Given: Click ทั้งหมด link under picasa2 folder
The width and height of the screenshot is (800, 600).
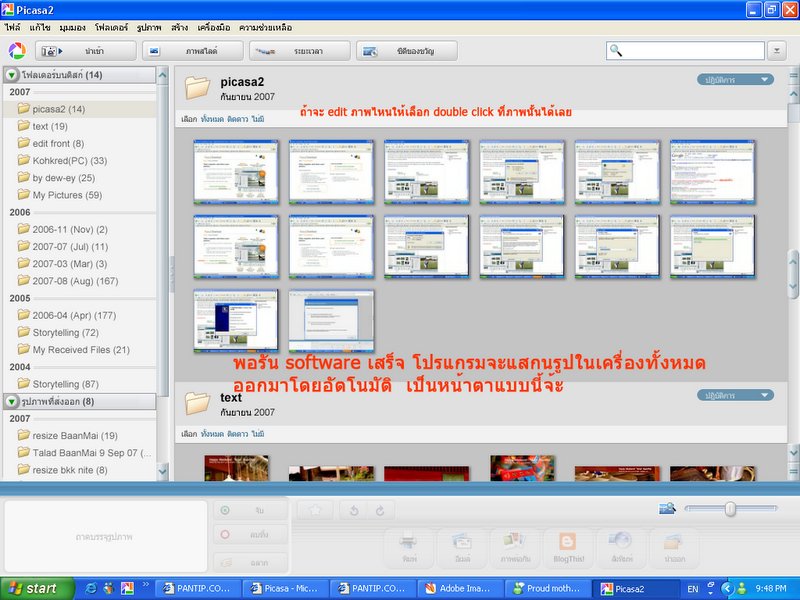Looking at the screenshot, I should [x=212, y=119].
